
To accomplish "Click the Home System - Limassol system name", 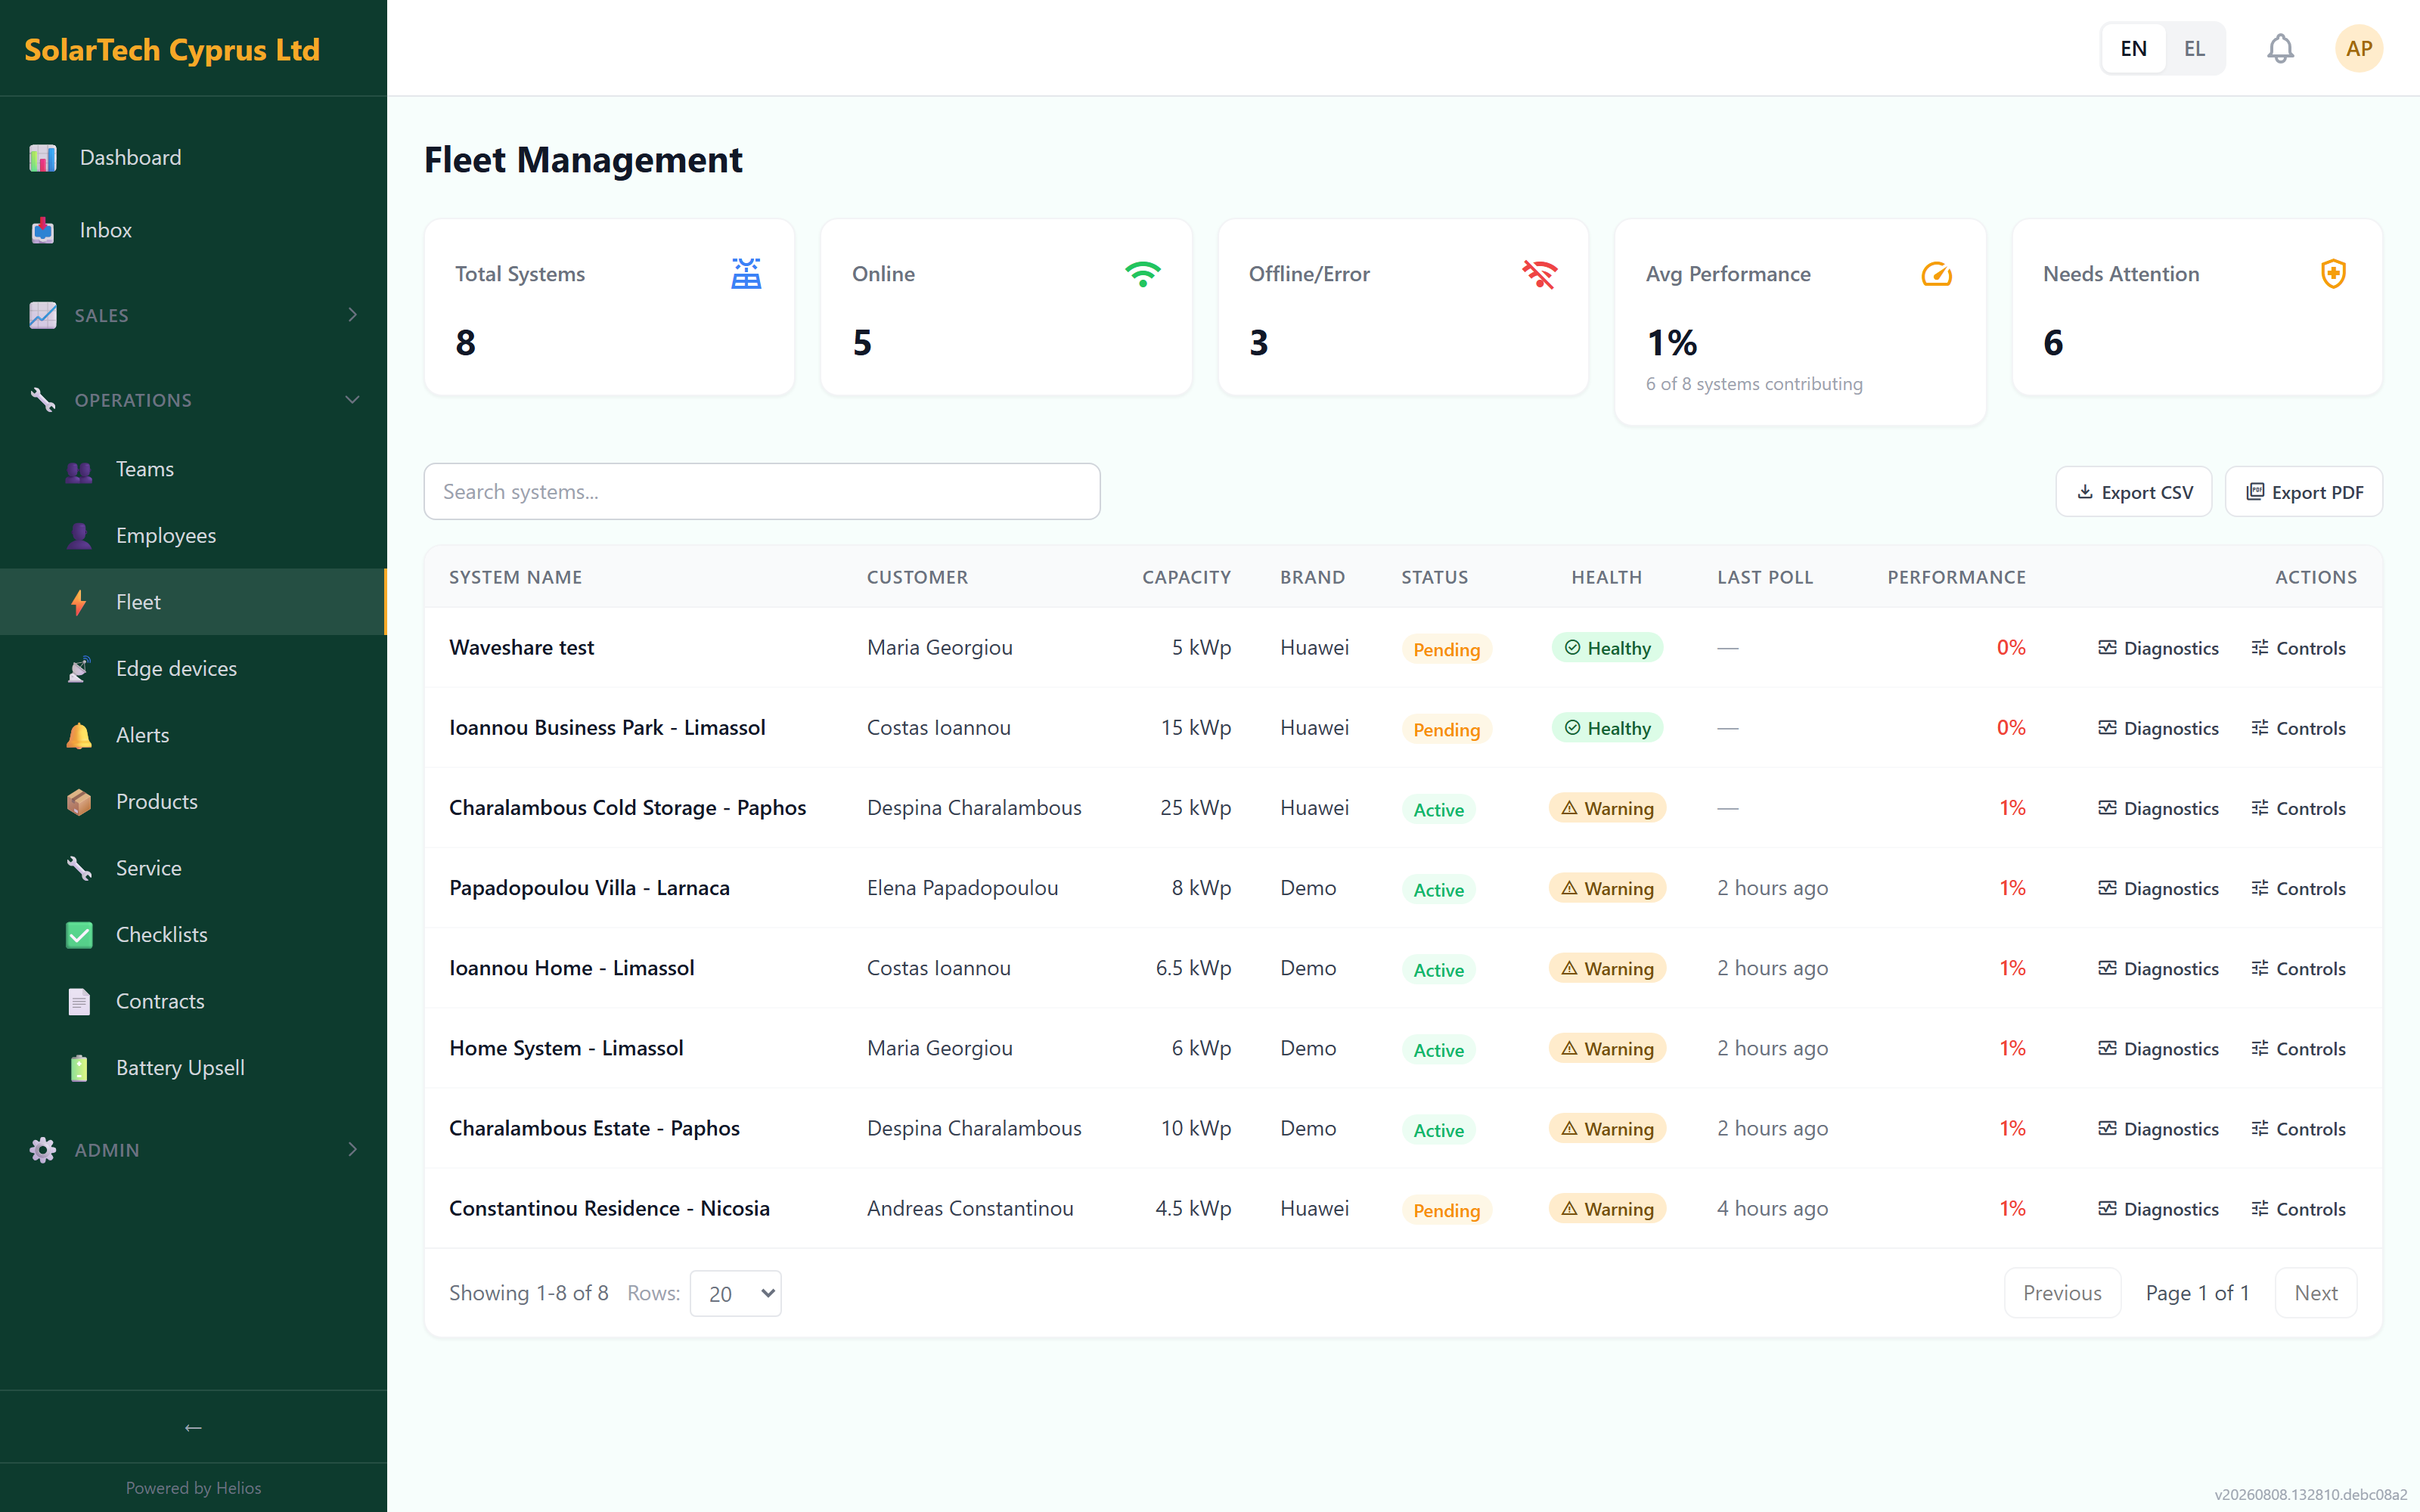I will [566, 1048].
